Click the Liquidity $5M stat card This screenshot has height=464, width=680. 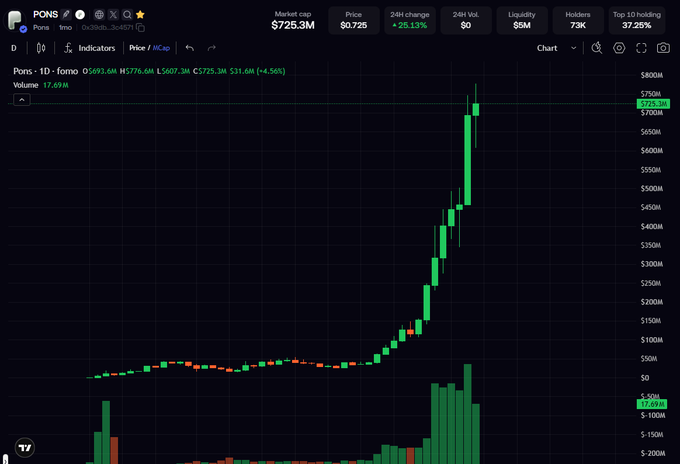522,20
